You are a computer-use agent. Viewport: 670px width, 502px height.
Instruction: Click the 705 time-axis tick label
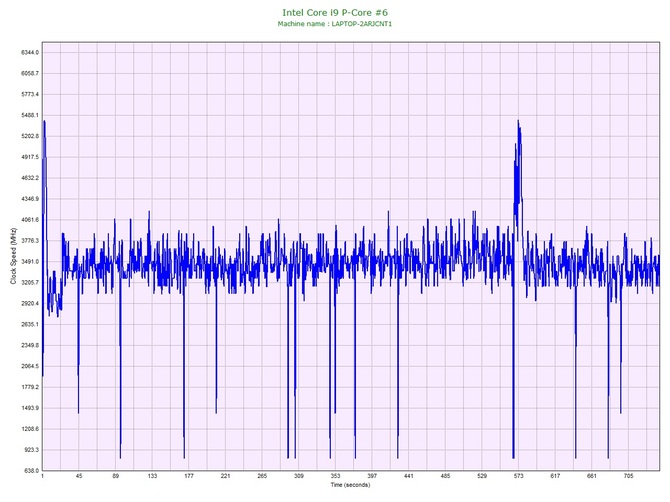coord(629,476)
